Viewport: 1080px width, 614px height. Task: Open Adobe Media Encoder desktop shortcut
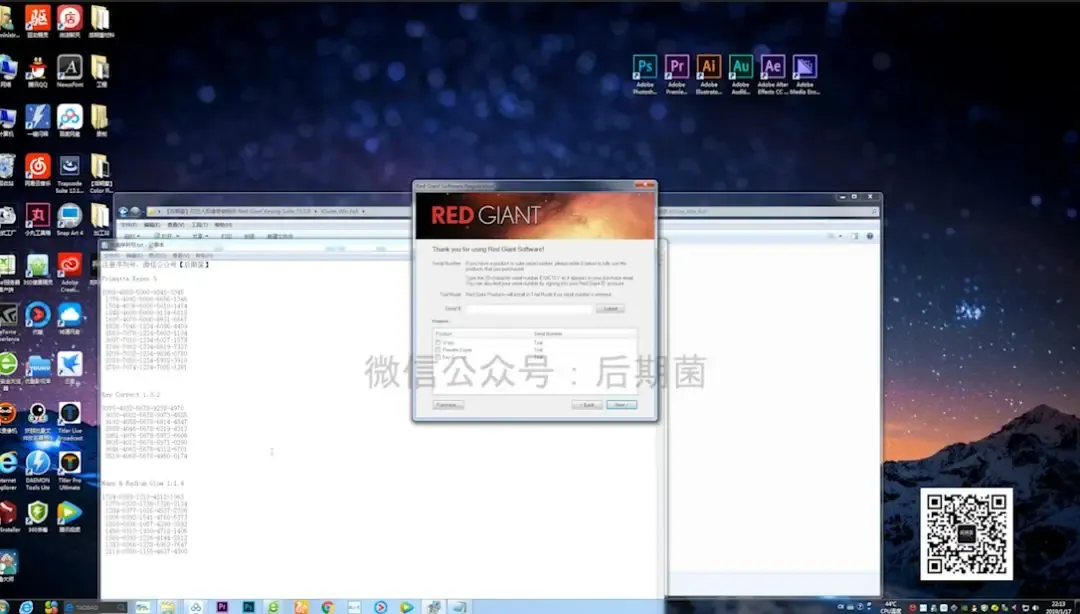tap(804, 74)
